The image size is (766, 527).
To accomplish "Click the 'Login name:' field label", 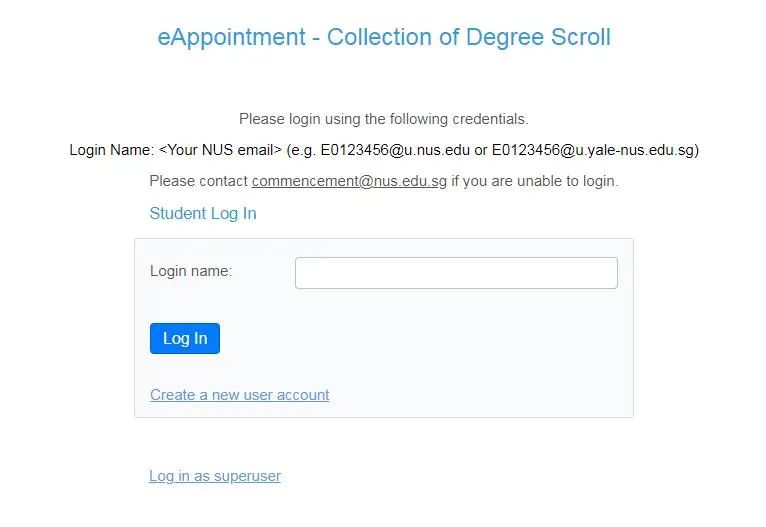I will 191,271.
